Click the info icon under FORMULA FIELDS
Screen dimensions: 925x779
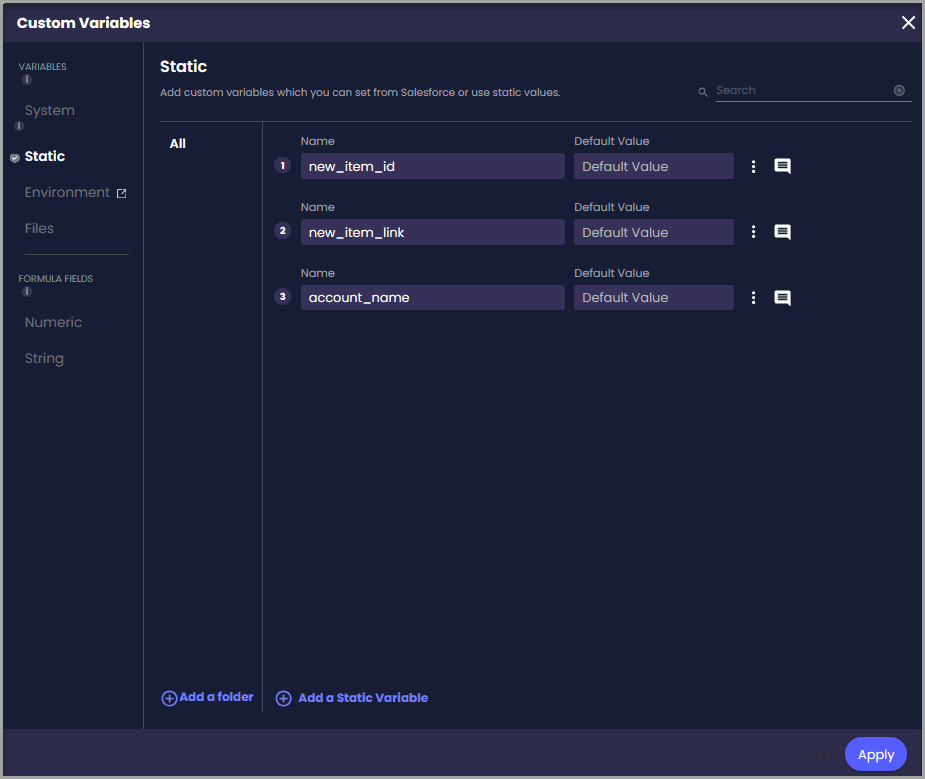[27, 291]
